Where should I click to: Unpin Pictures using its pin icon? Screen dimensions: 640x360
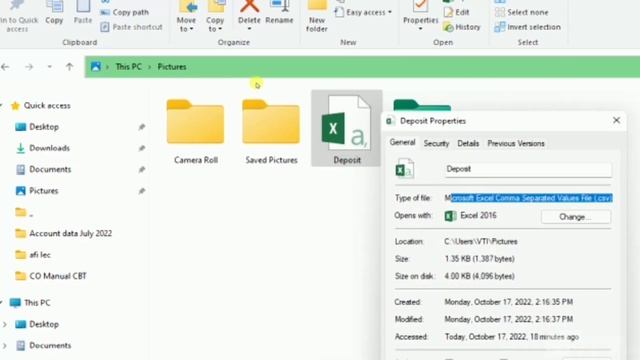pyautogui.click(x=142, y=191)
